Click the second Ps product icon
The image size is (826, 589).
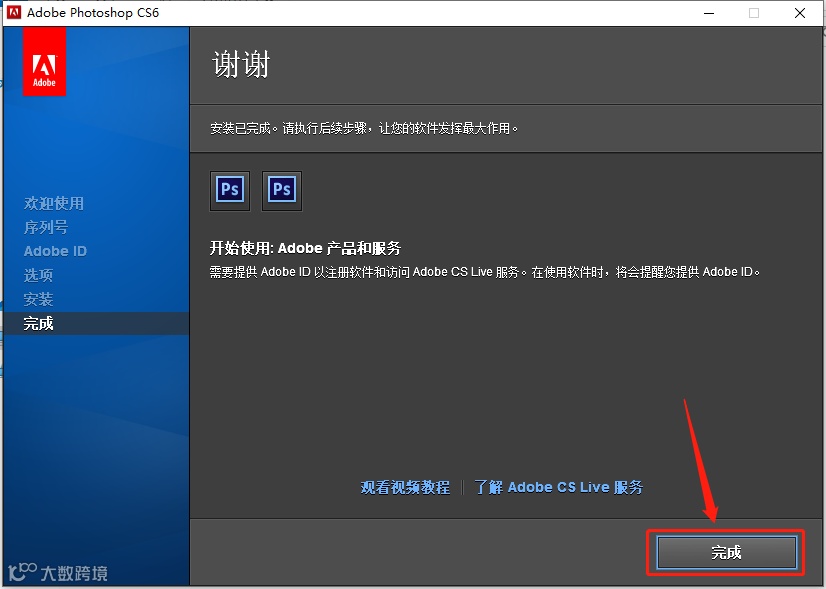[282, 191]
